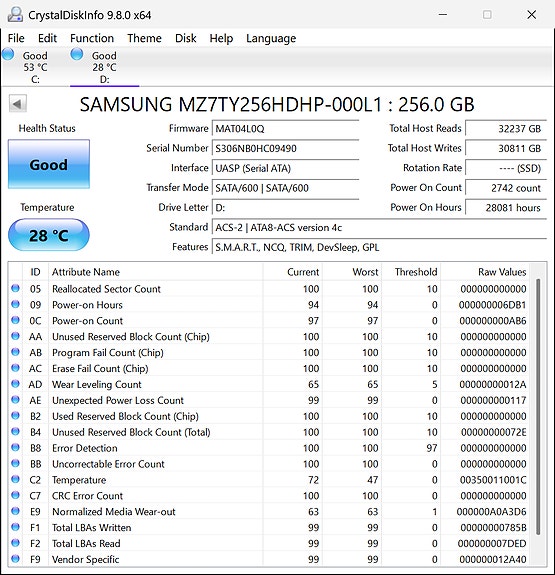
Task: Click status orb for Normalized Media Wear-out
Action: 15,511
